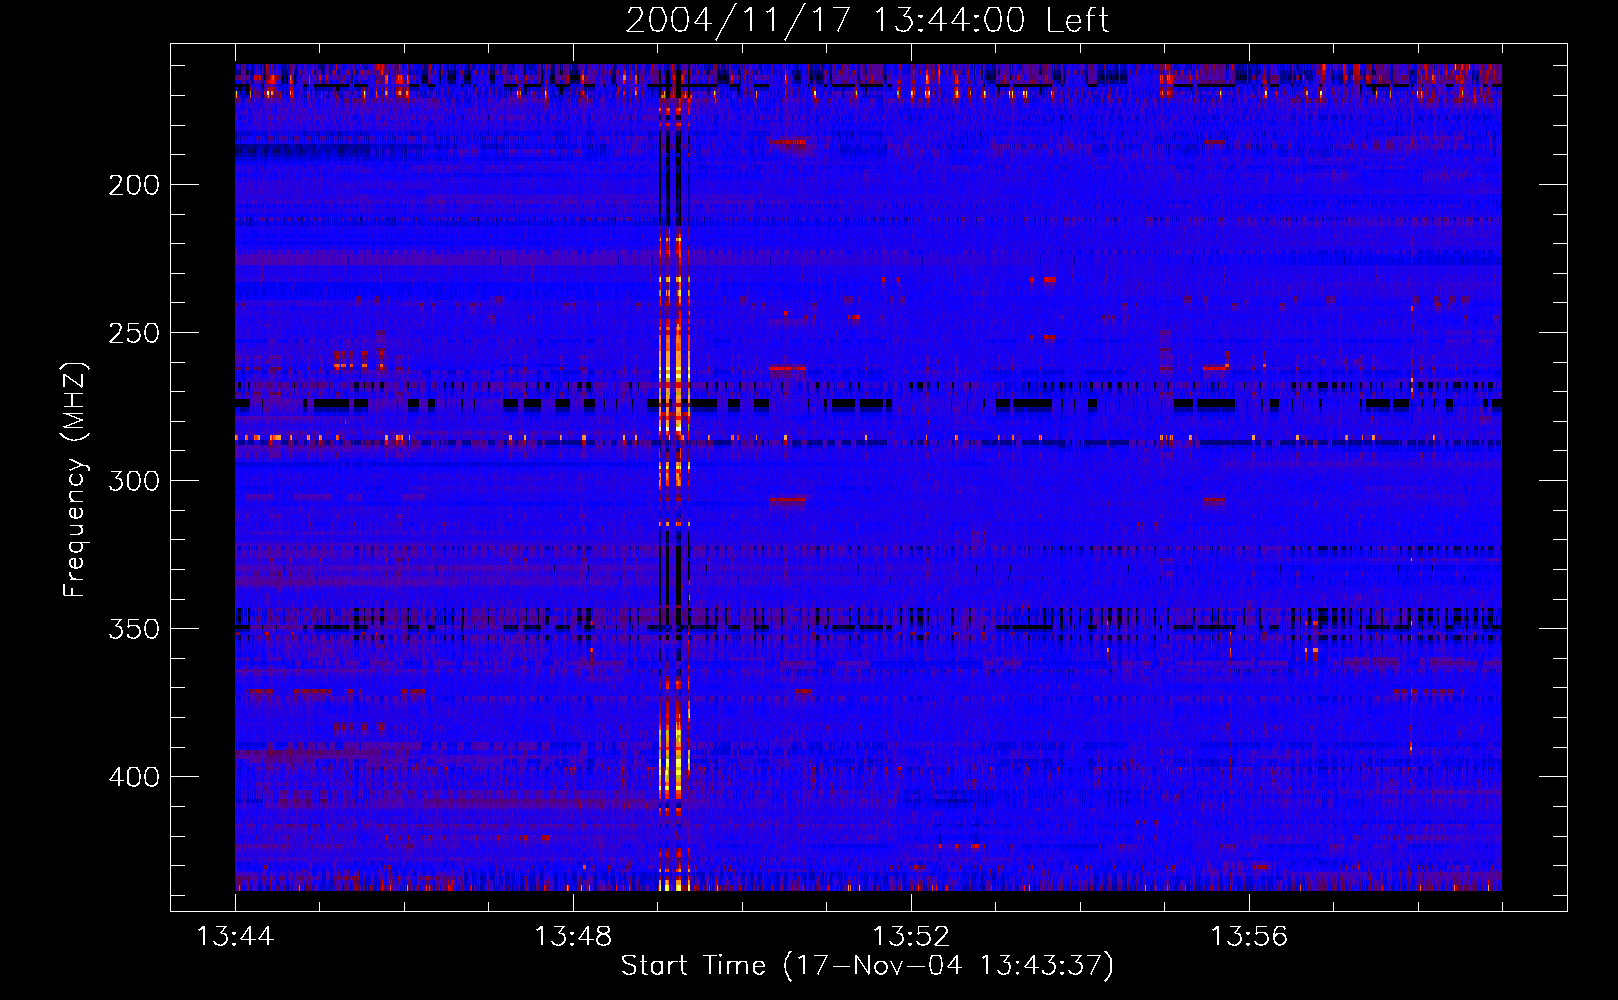
Task: Click the 13:44 time tick label
Action: coord(235,936)
